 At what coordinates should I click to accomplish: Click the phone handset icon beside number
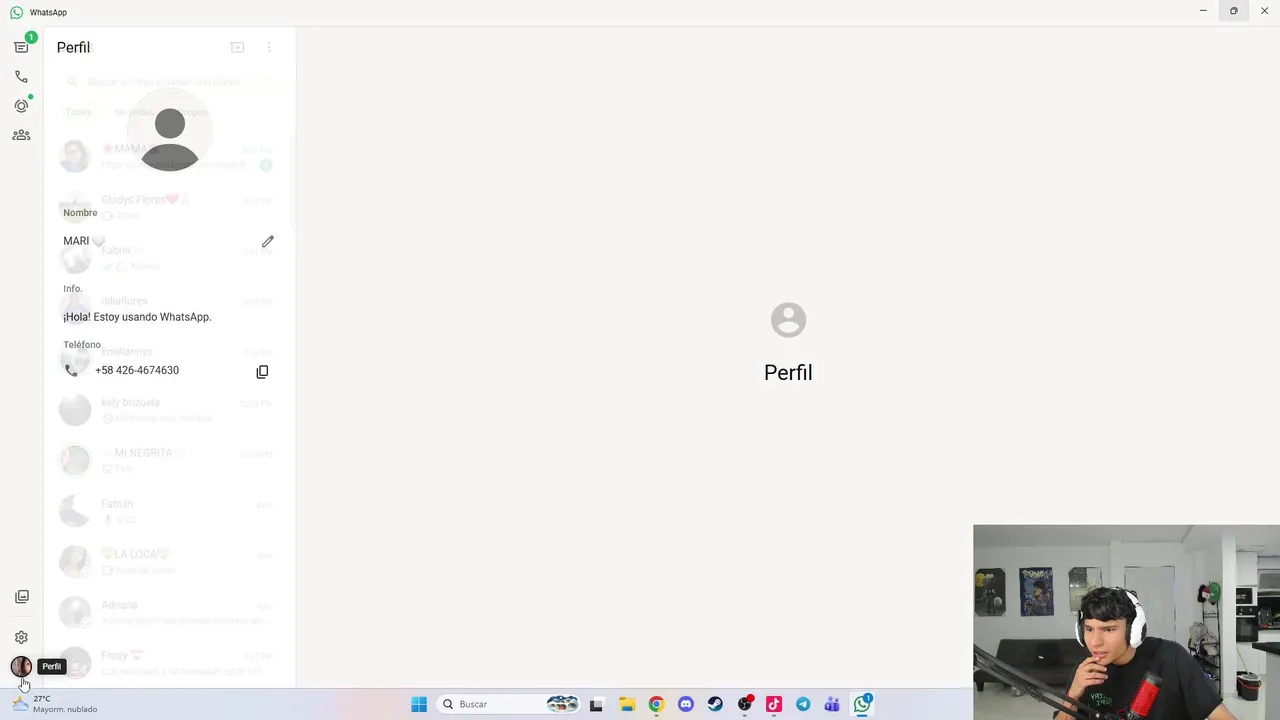point(71,370)
